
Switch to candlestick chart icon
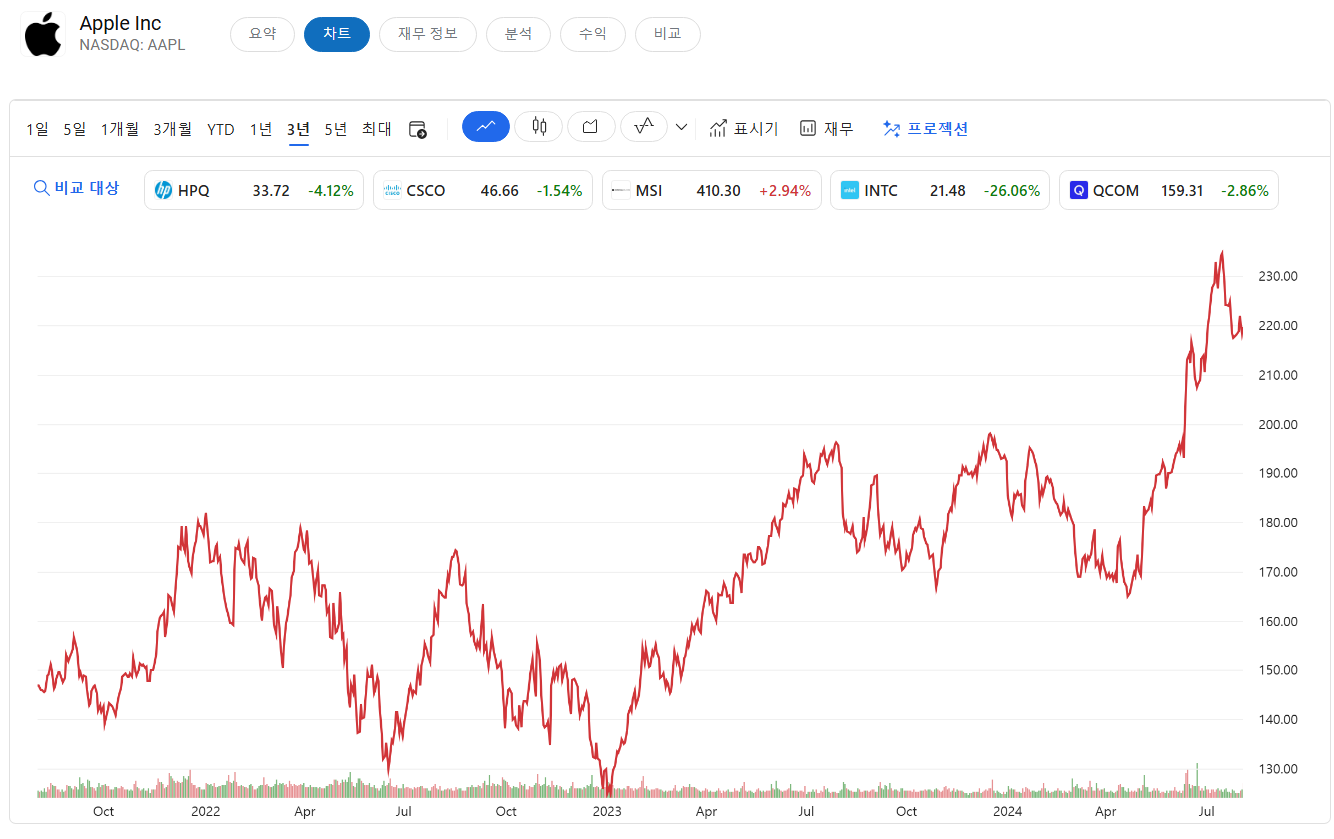click(x=539, y=127)
